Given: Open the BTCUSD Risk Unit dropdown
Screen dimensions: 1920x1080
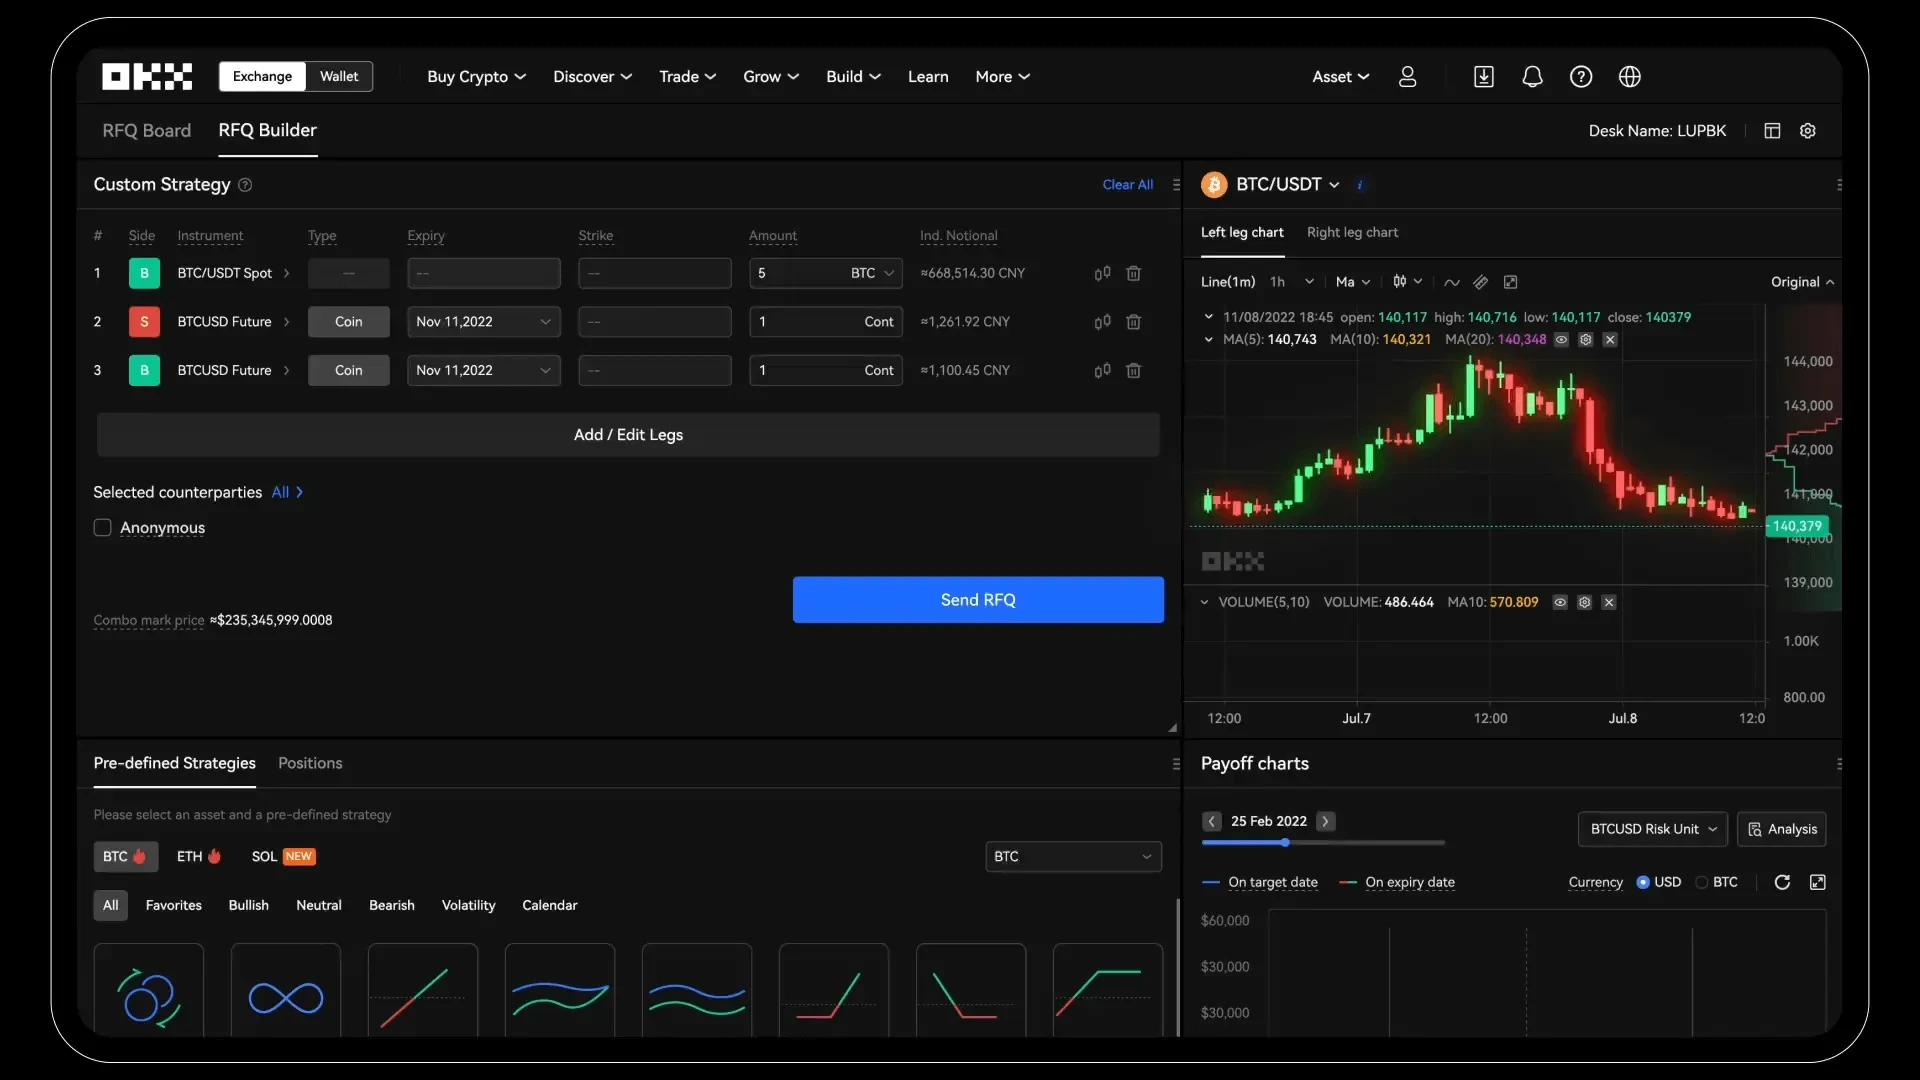Looking at the screenshot, I should (x=1651, y=828).
